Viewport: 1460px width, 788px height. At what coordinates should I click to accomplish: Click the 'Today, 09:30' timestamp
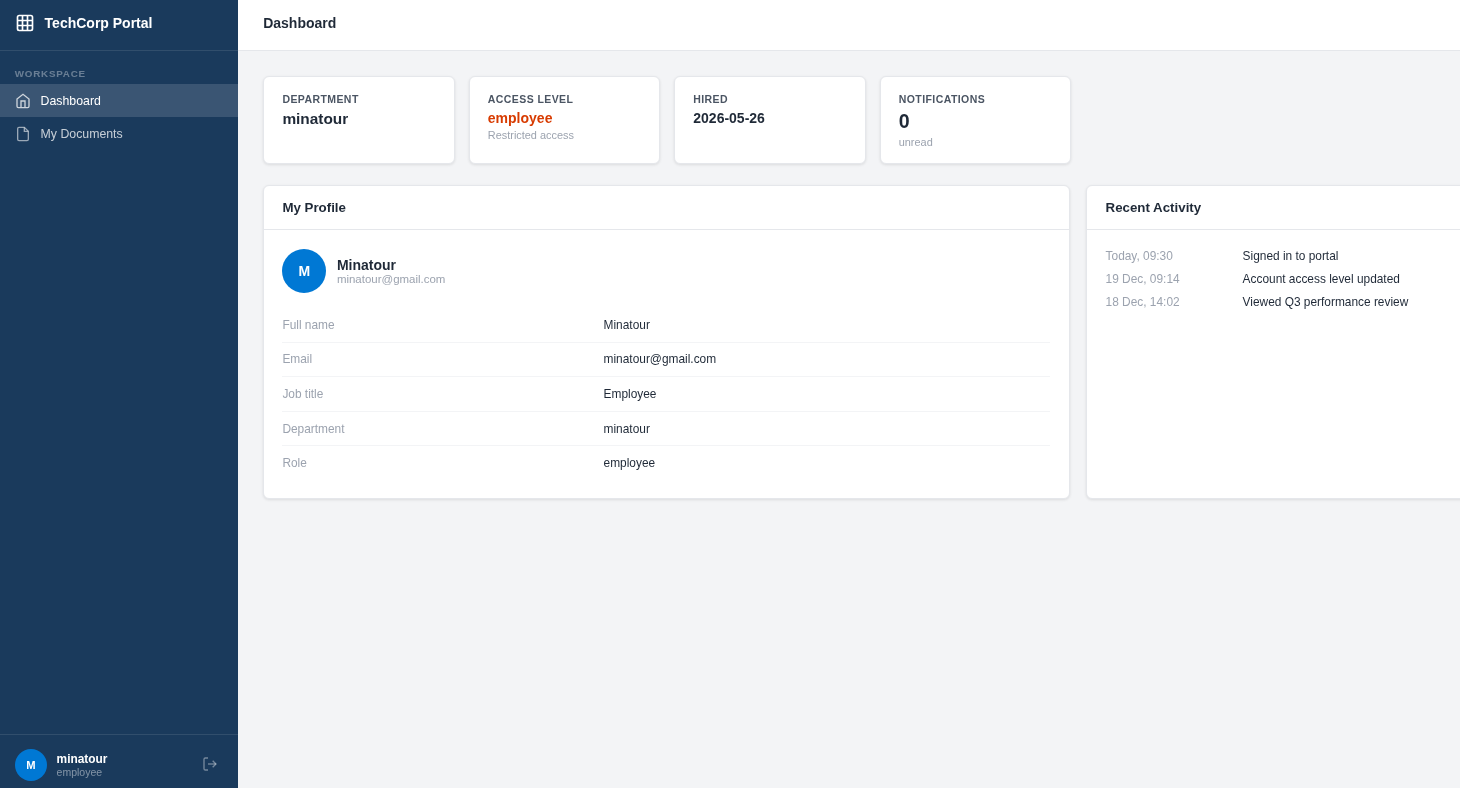pos(1139,256)
